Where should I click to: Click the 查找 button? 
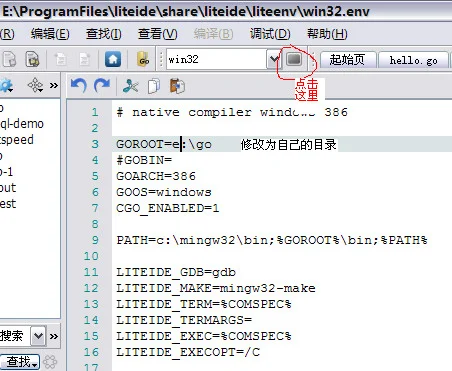(20, 362)
